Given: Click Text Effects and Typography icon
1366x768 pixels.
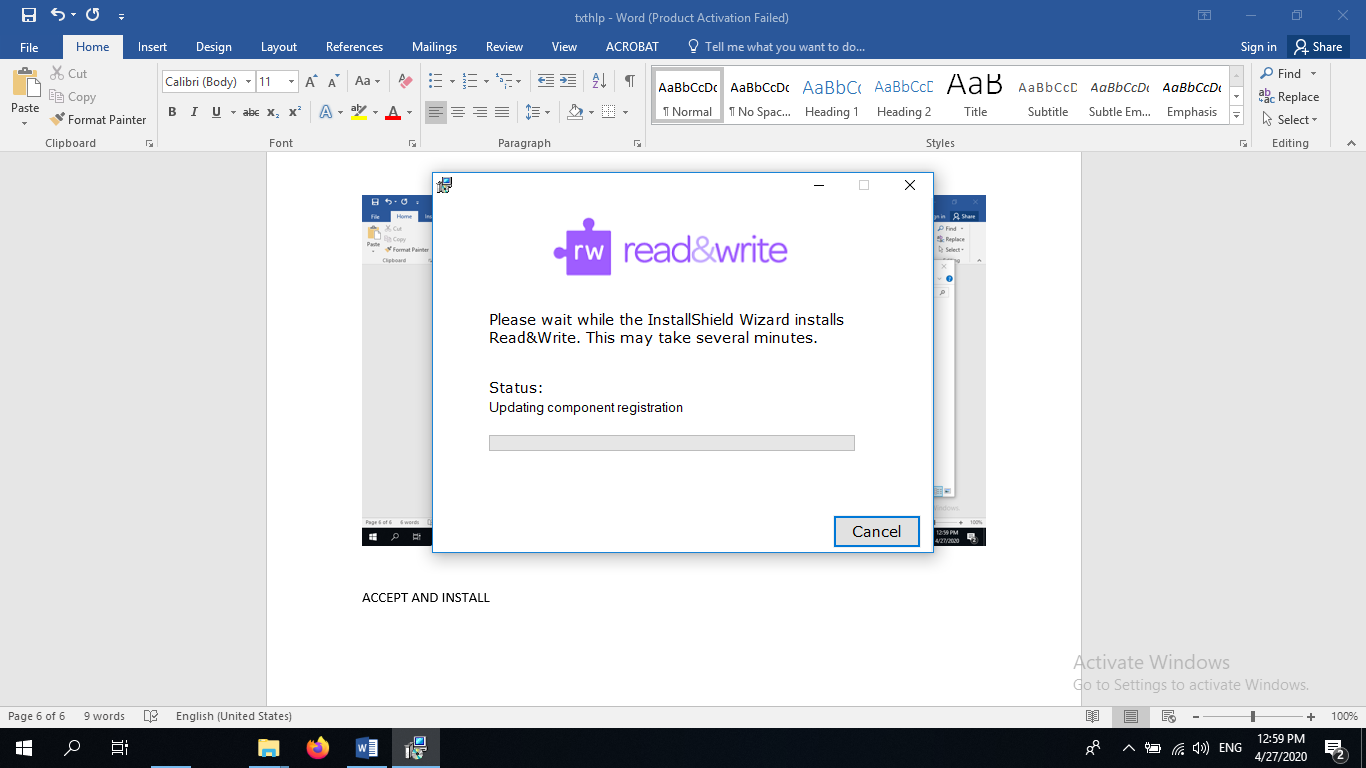Looking at the screenshot, I should [x=326, y=112].
